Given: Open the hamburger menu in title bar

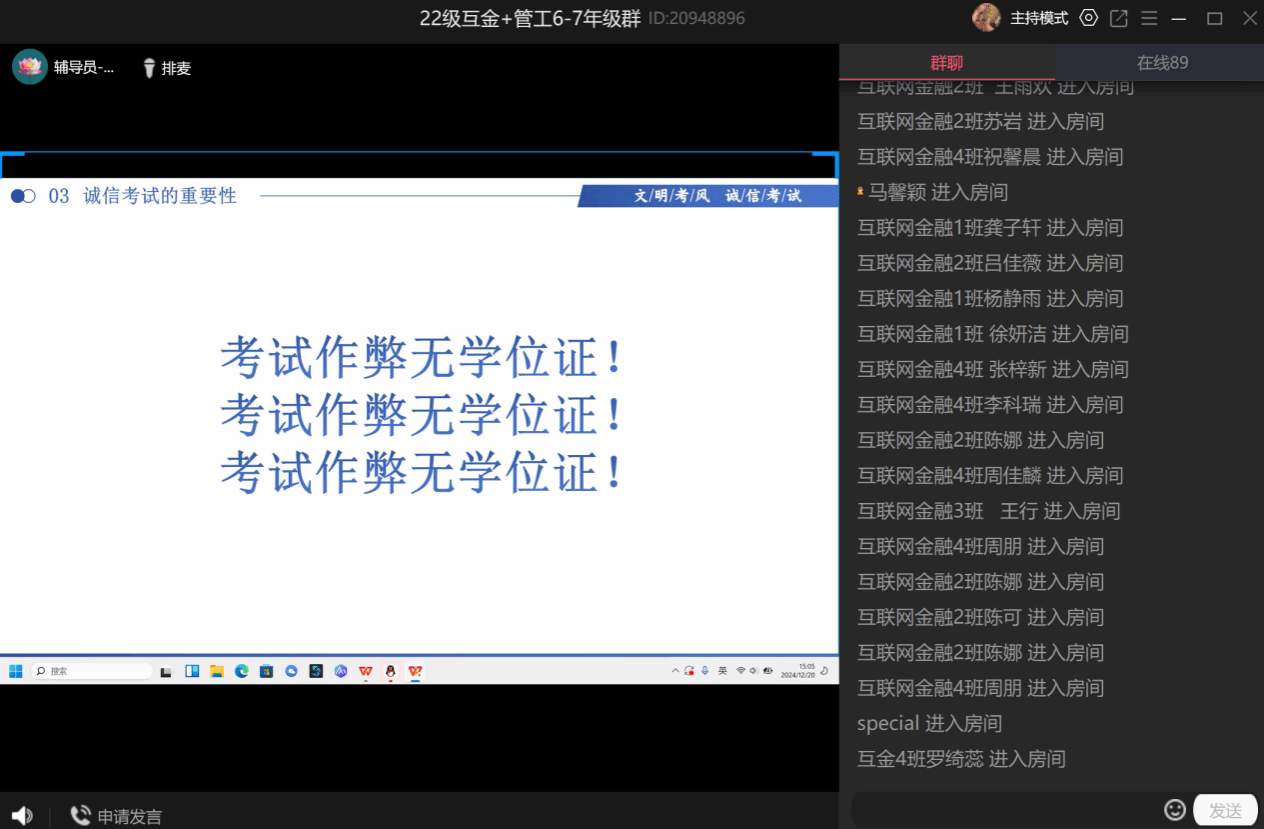Looking at the screenshot, I should pos(1149,18).
